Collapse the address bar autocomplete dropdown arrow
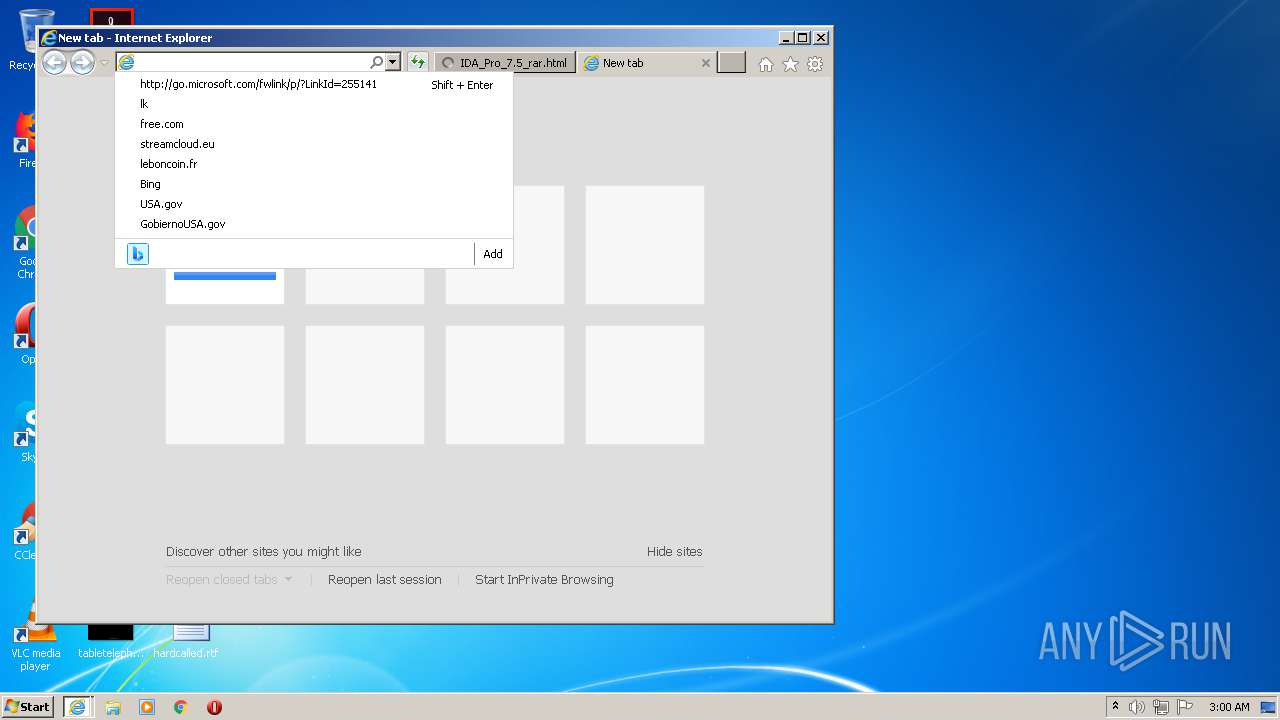Image resolution: width=1280 pixels, height=720 pixels. coord(393,62)
